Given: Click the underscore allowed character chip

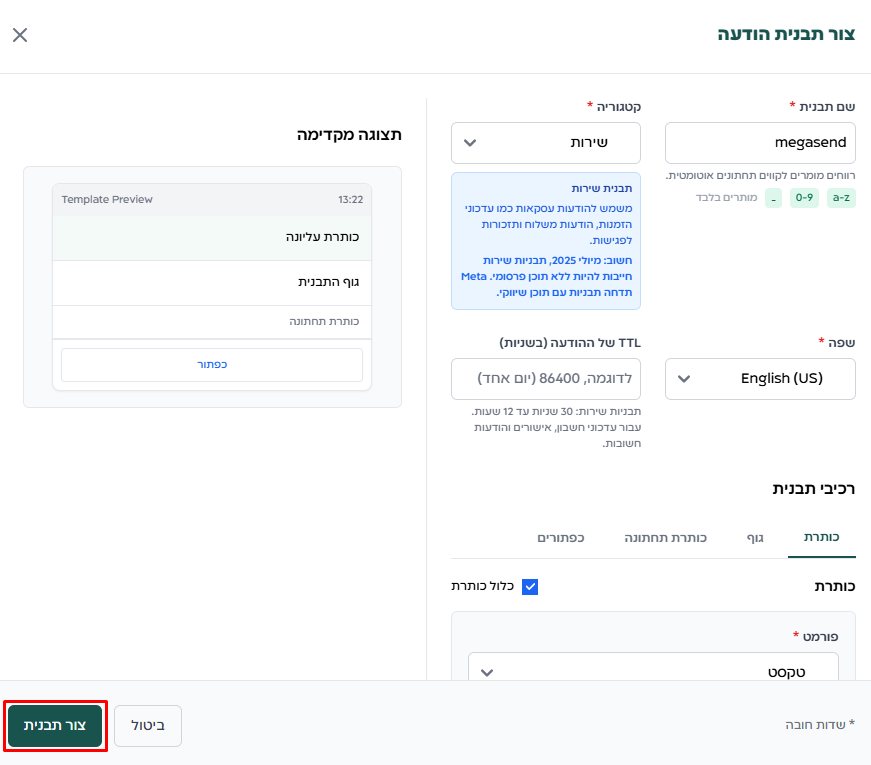Looking at the screenshot, I should pos(774,198).
